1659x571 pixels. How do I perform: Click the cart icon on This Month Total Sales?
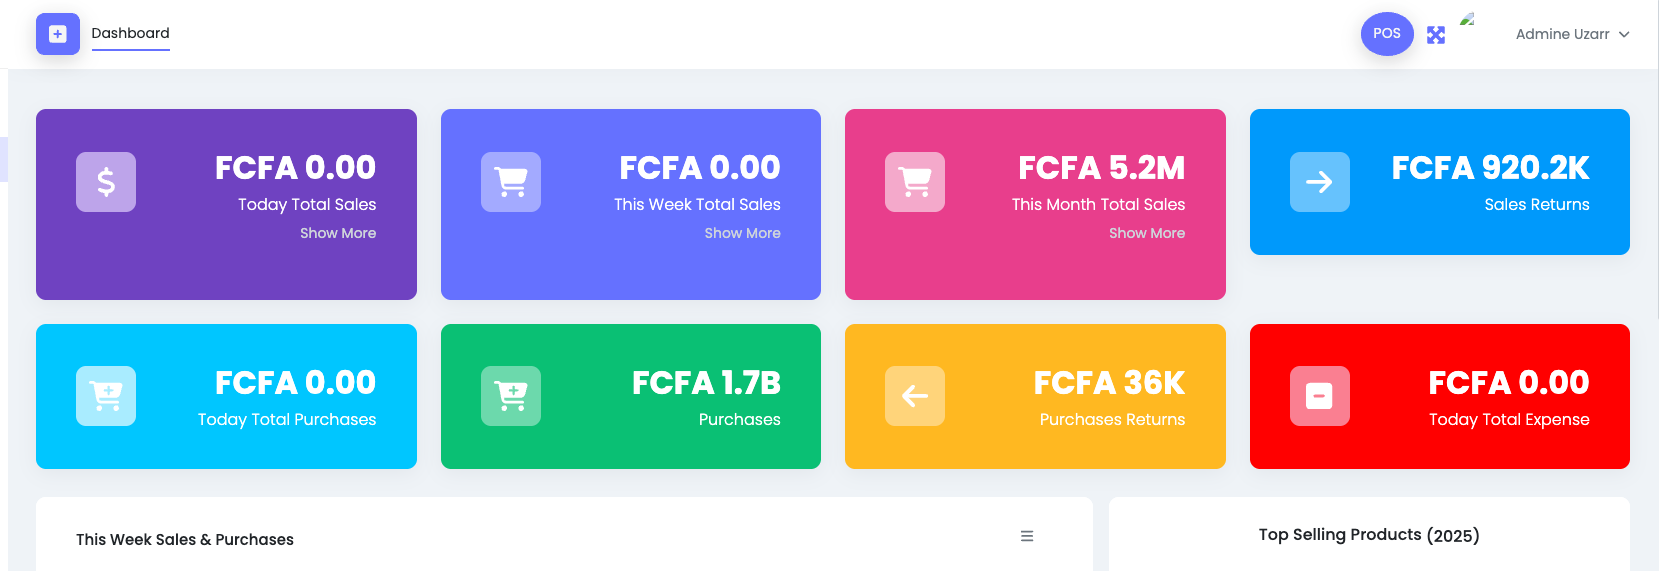coord(915,182)
